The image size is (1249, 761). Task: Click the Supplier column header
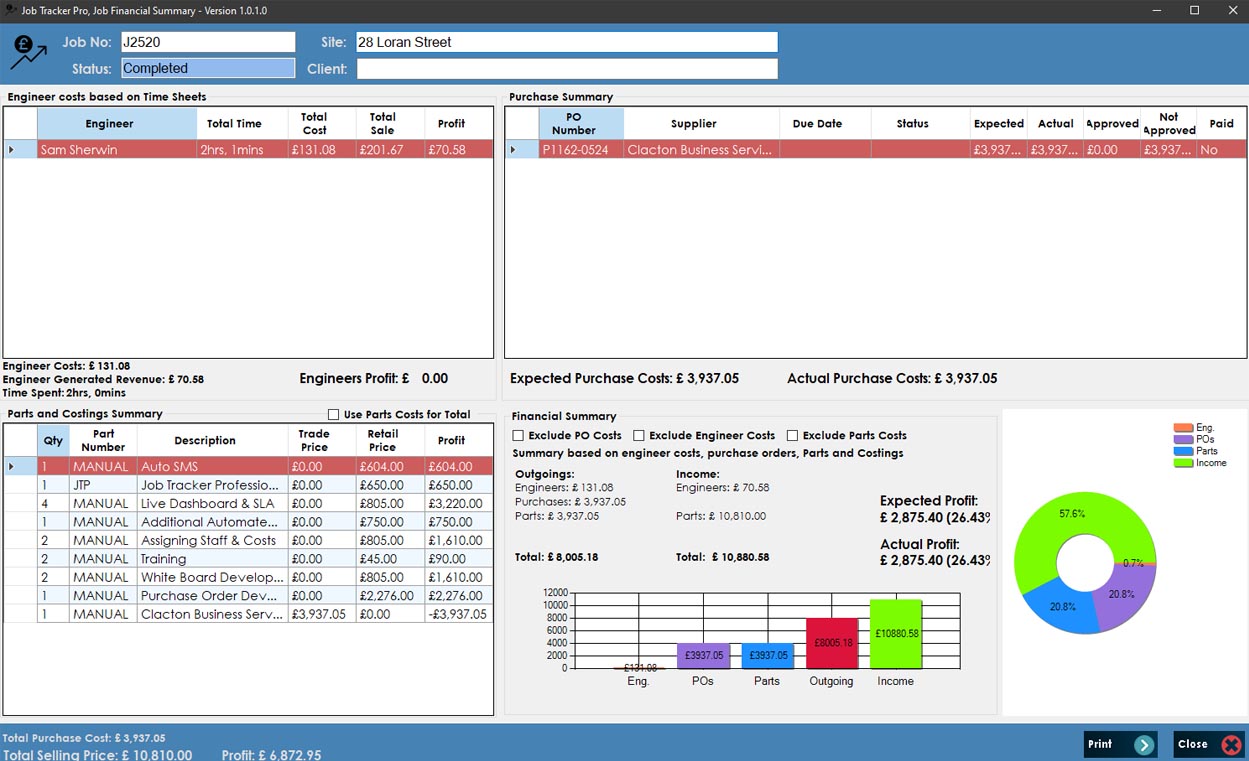[x=701, y=124]
